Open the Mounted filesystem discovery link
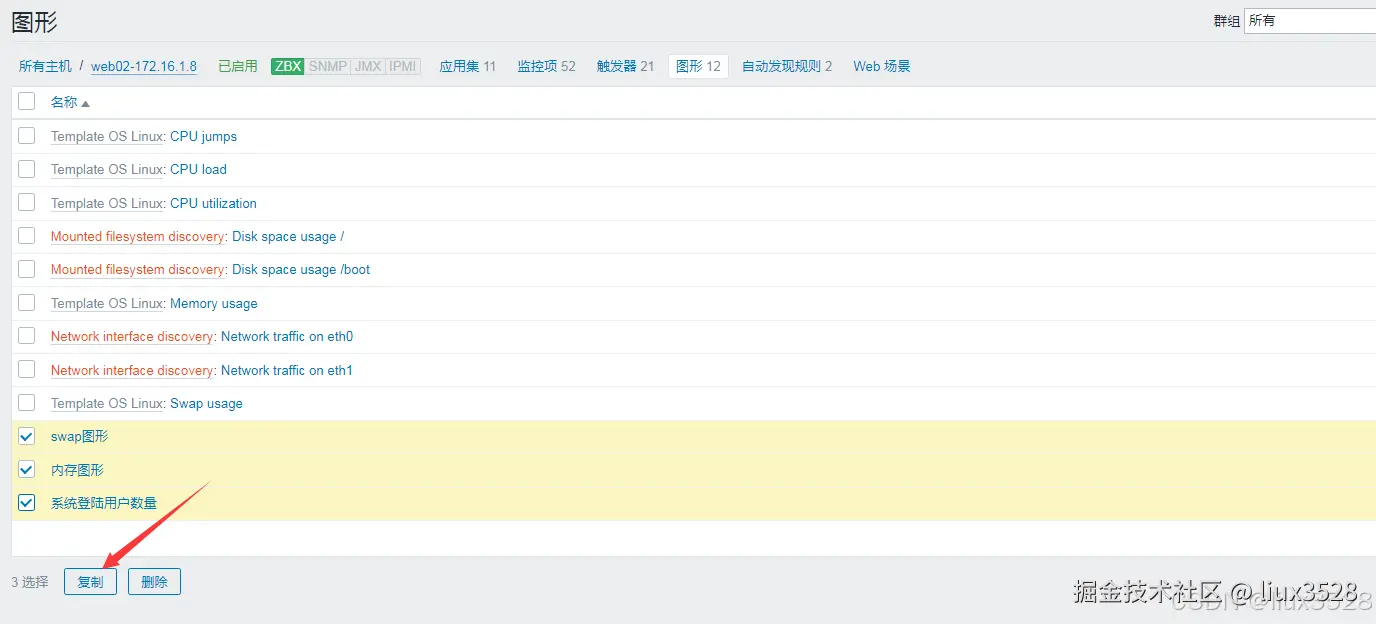This screenshot has width=1376, height=624. click(x=137, y=236)
